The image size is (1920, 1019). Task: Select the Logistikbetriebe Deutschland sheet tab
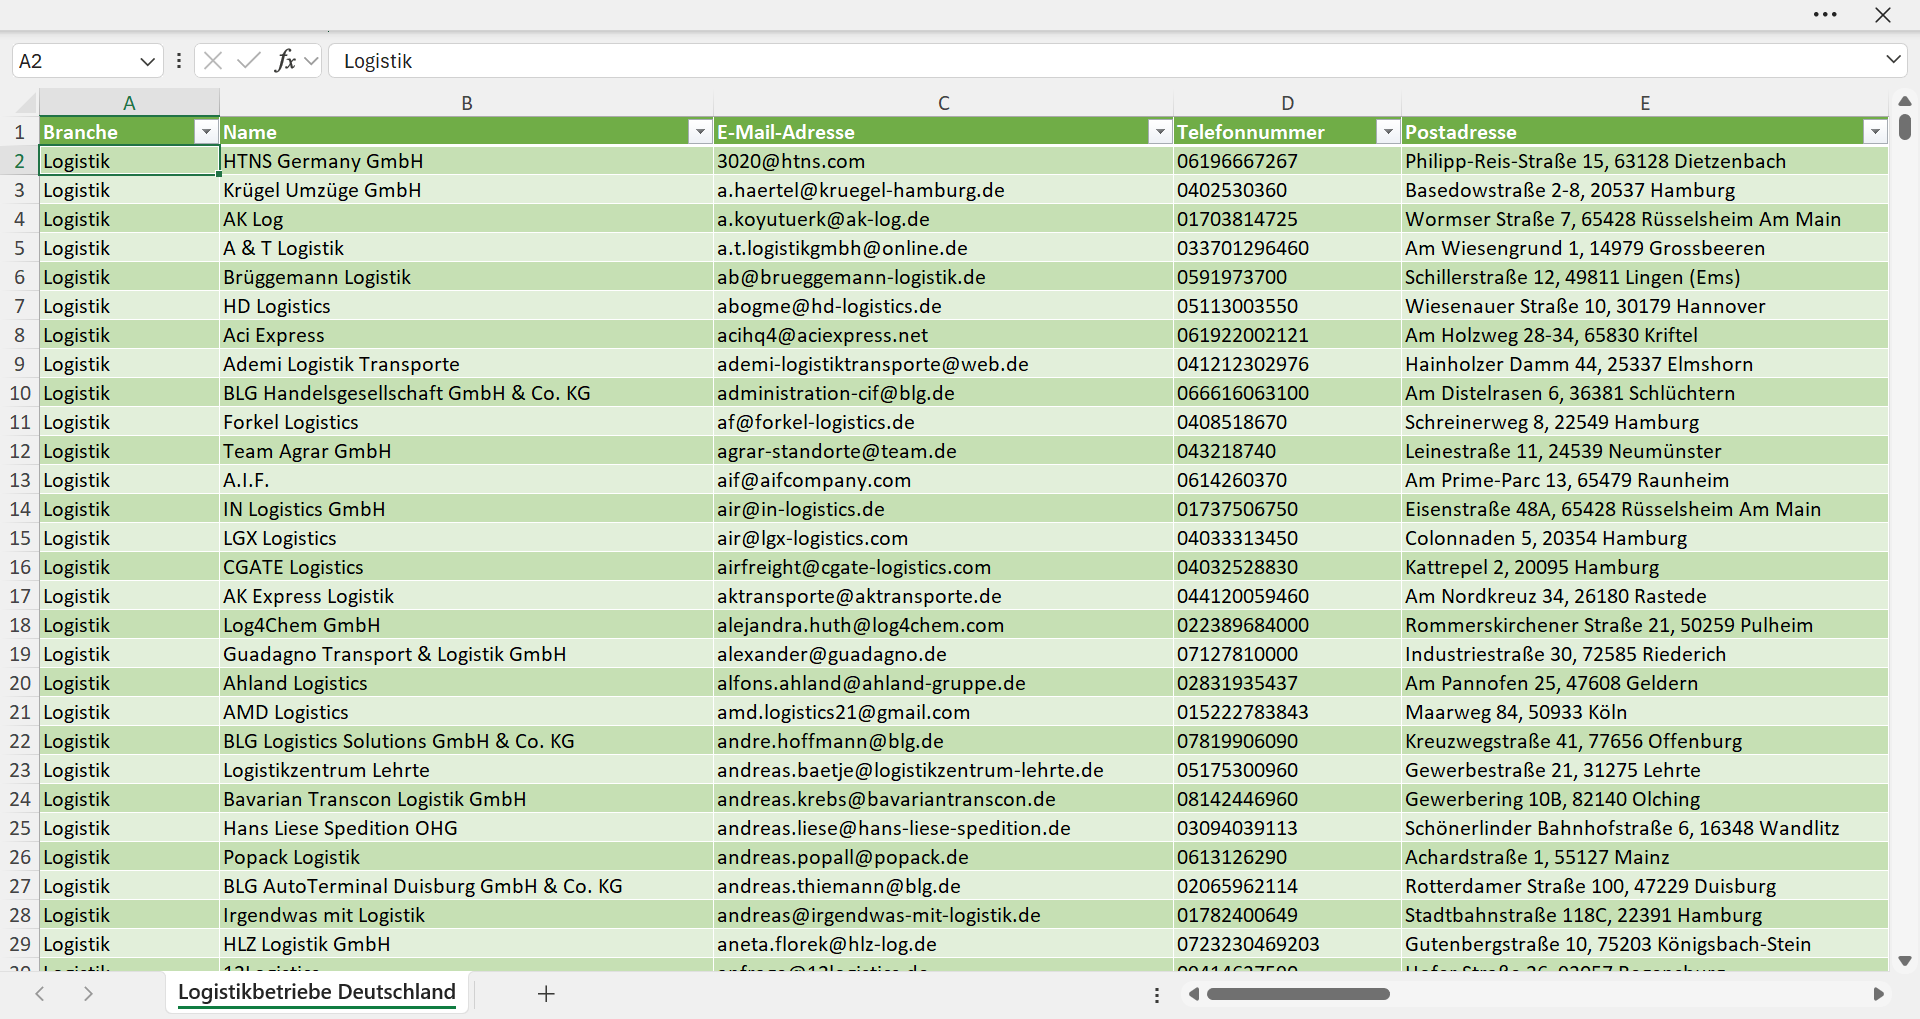[317, 992]
